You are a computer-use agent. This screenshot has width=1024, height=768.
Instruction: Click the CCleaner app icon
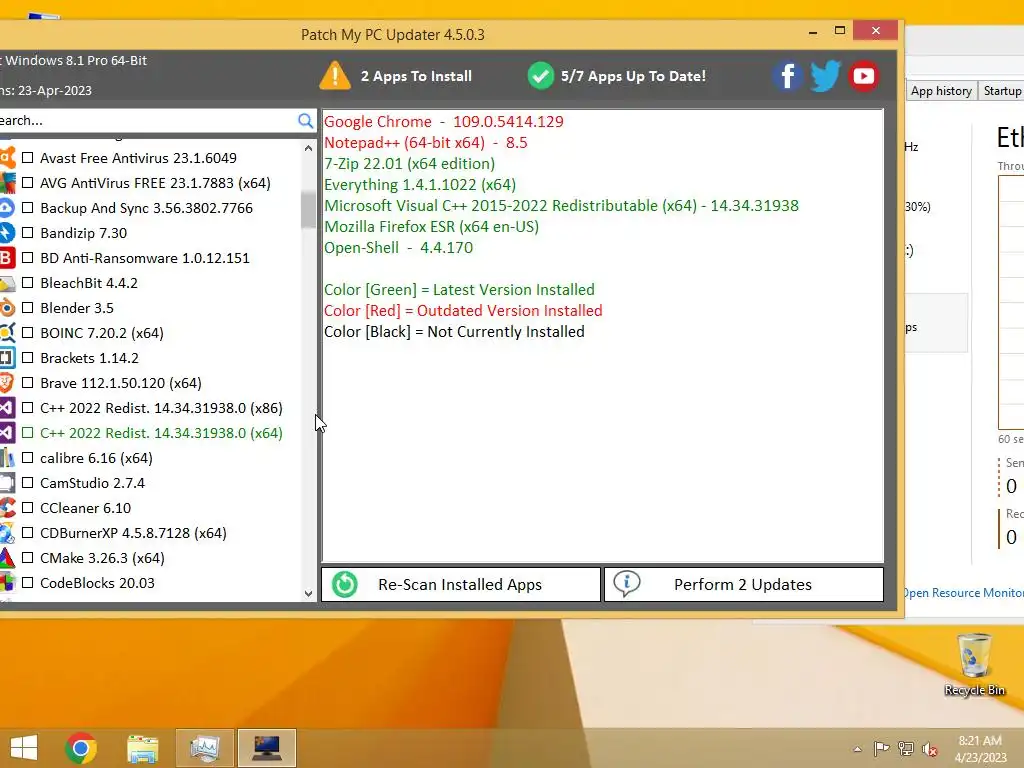pos(7,508)
